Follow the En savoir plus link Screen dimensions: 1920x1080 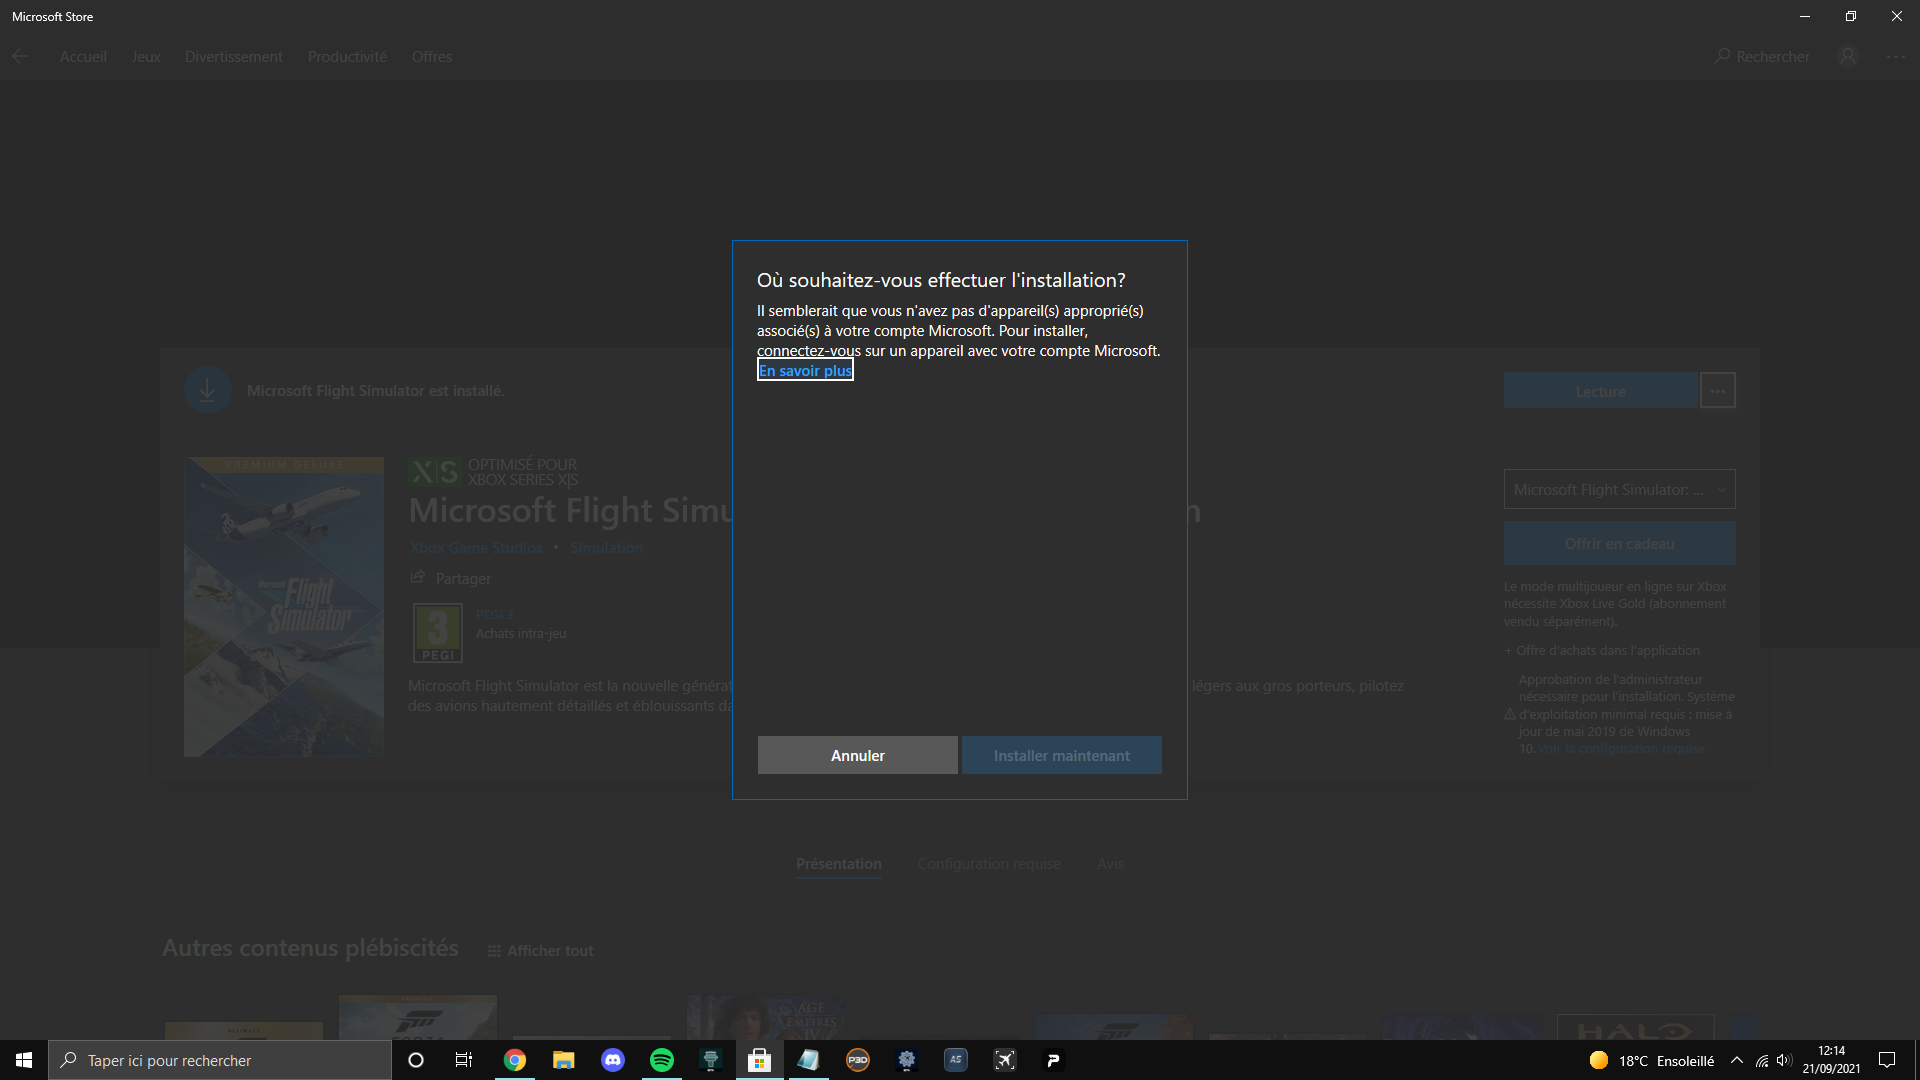tap(805, 371)
